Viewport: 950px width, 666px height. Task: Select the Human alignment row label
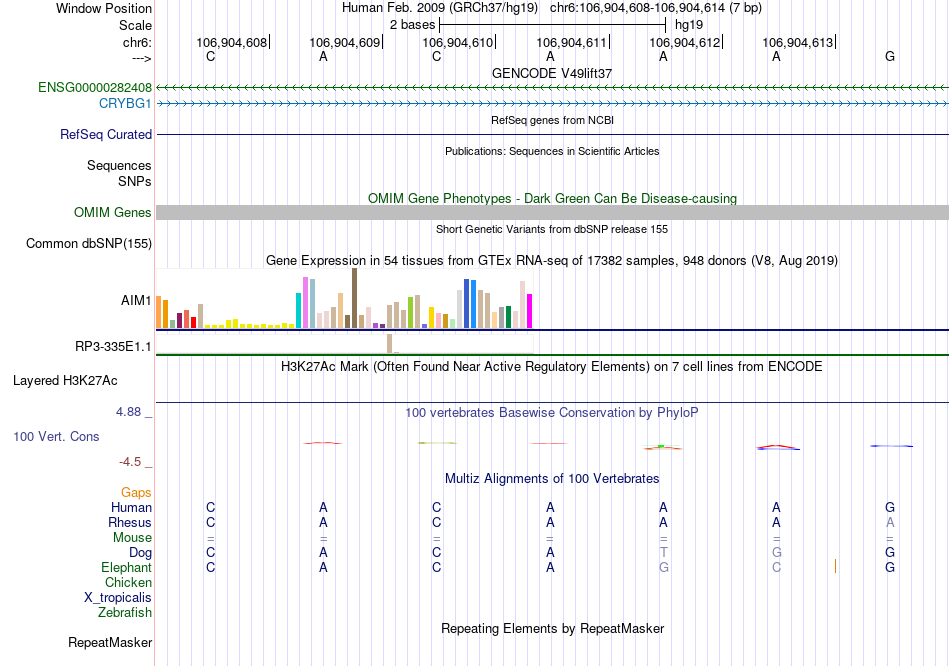(x=131, y=508)
